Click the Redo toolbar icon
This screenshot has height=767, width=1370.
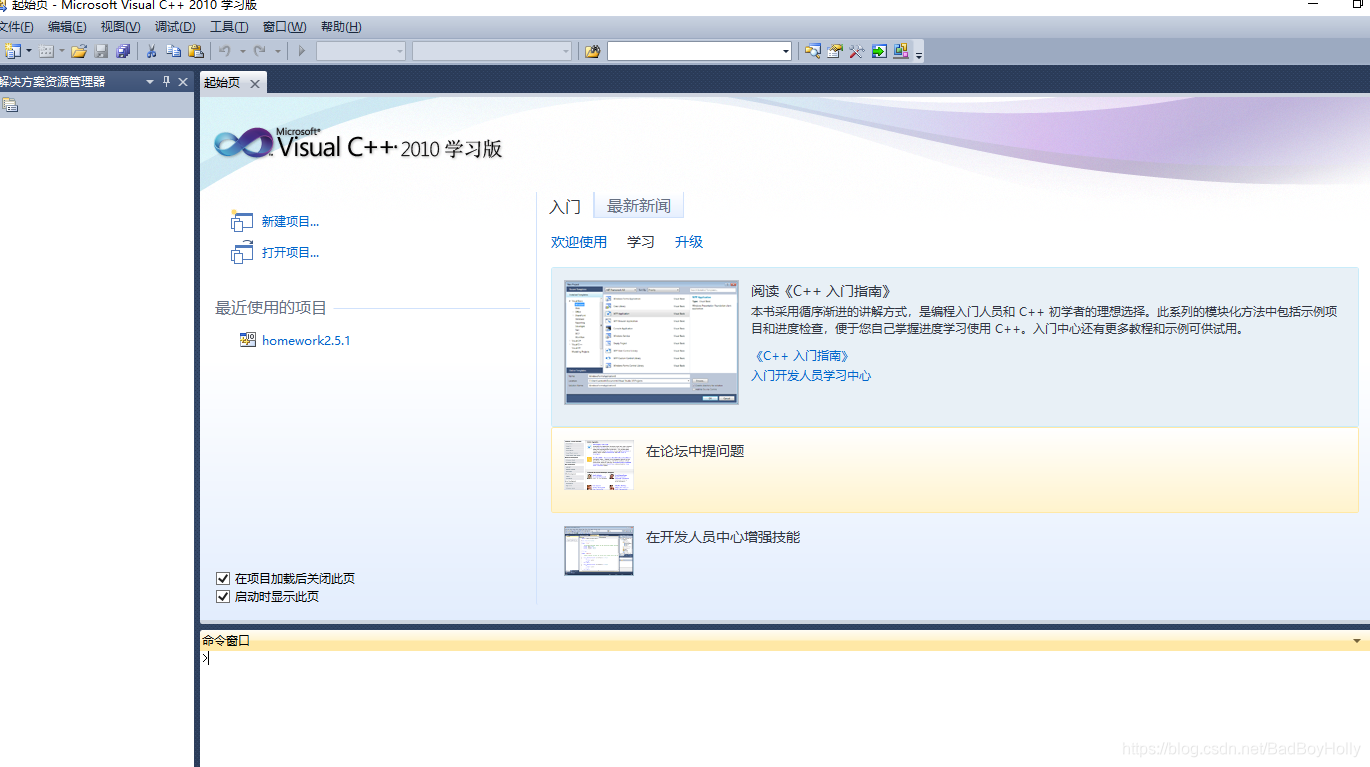click(x=260, y=51)
